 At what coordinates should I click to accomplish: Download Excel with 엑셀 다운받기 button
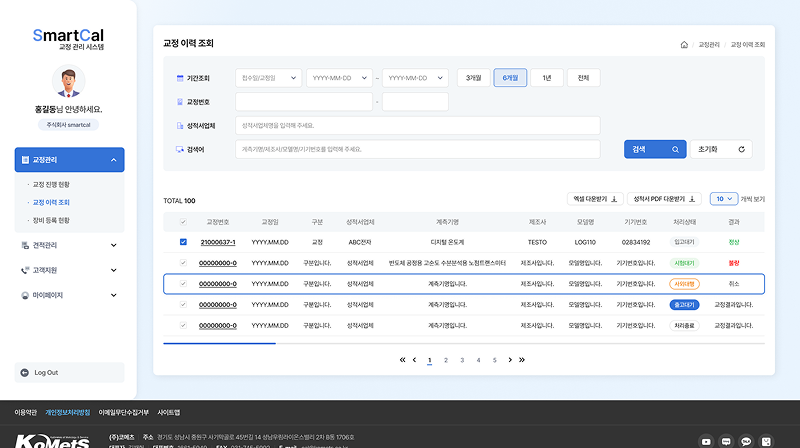[x=595, y=199]
